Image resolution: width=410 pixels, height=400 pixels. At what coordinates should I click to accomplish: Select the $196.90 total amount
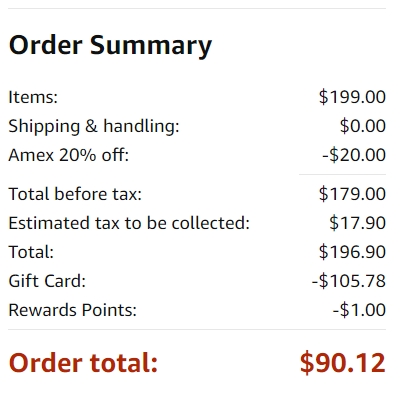coord(352,252)
